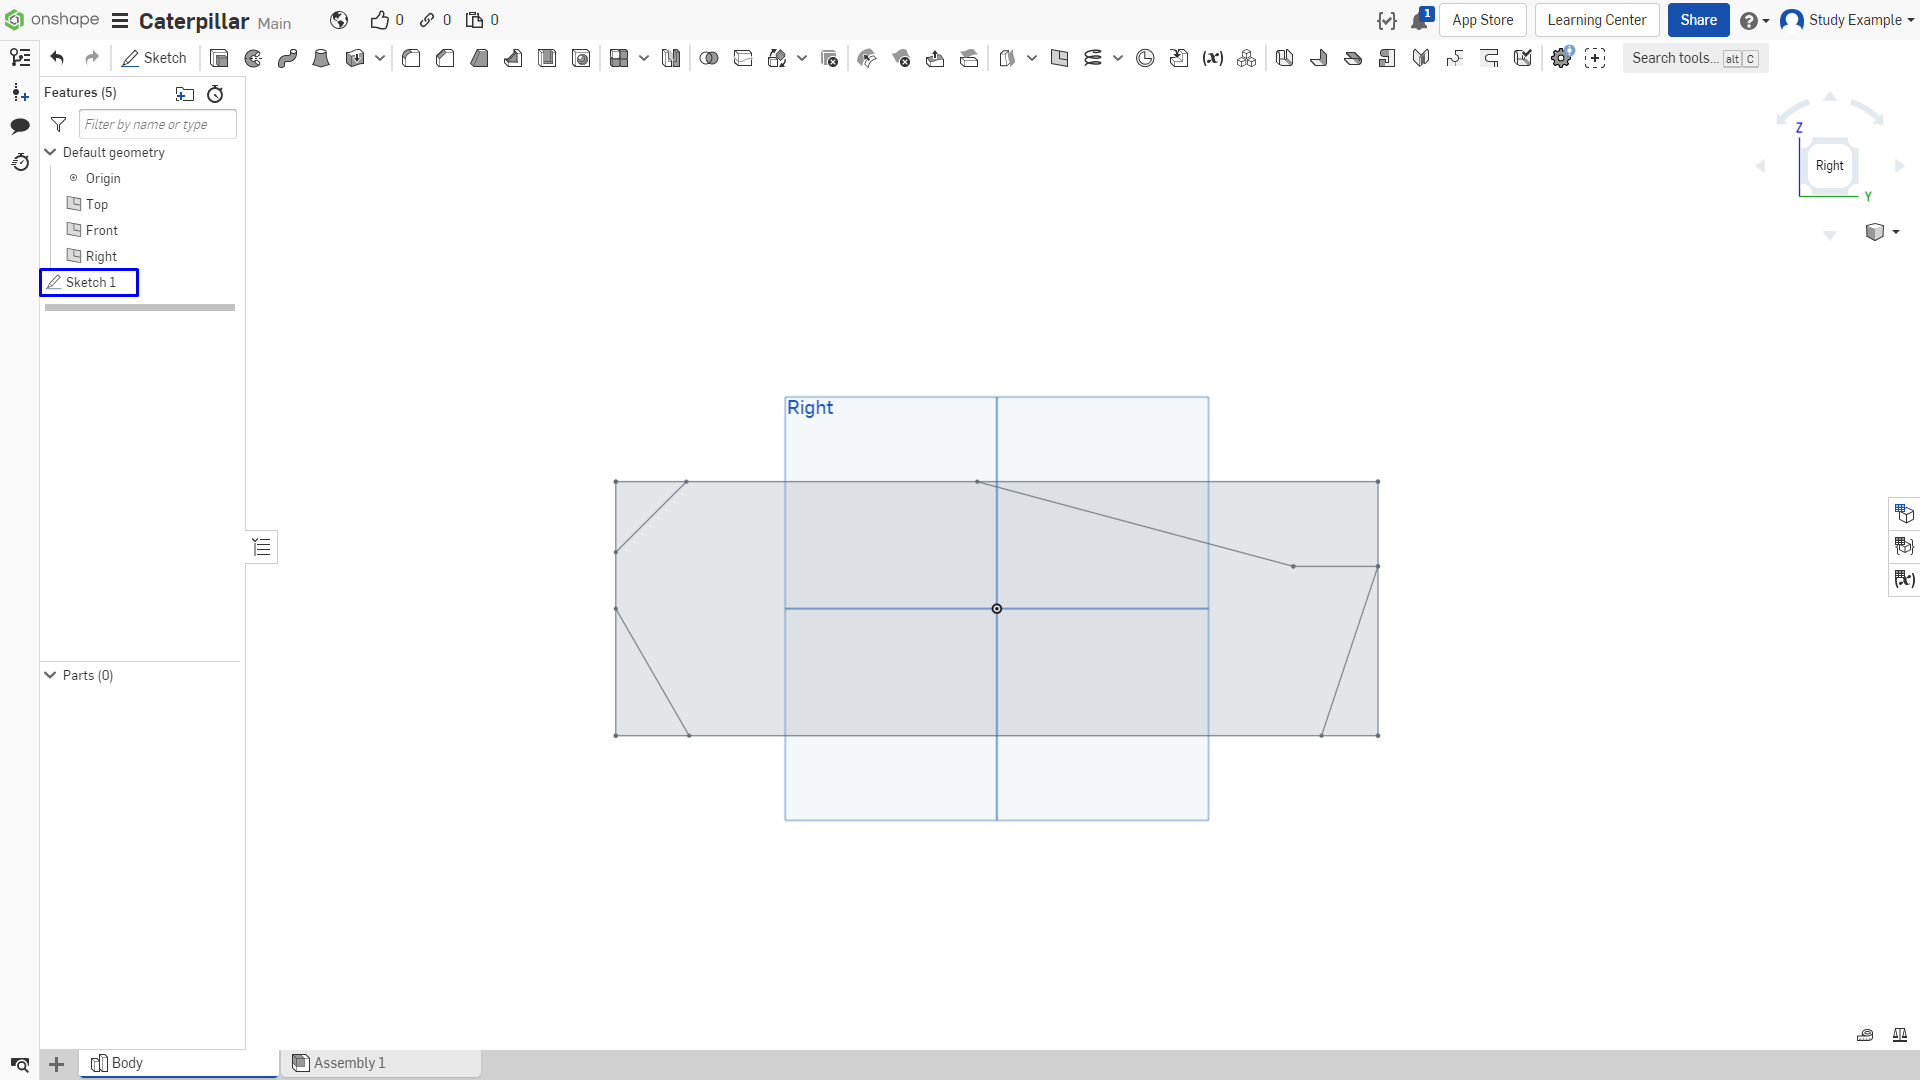Click the like (thumbs up) counter
This screenshot has height=1080, width=1920.
[387, 20]
